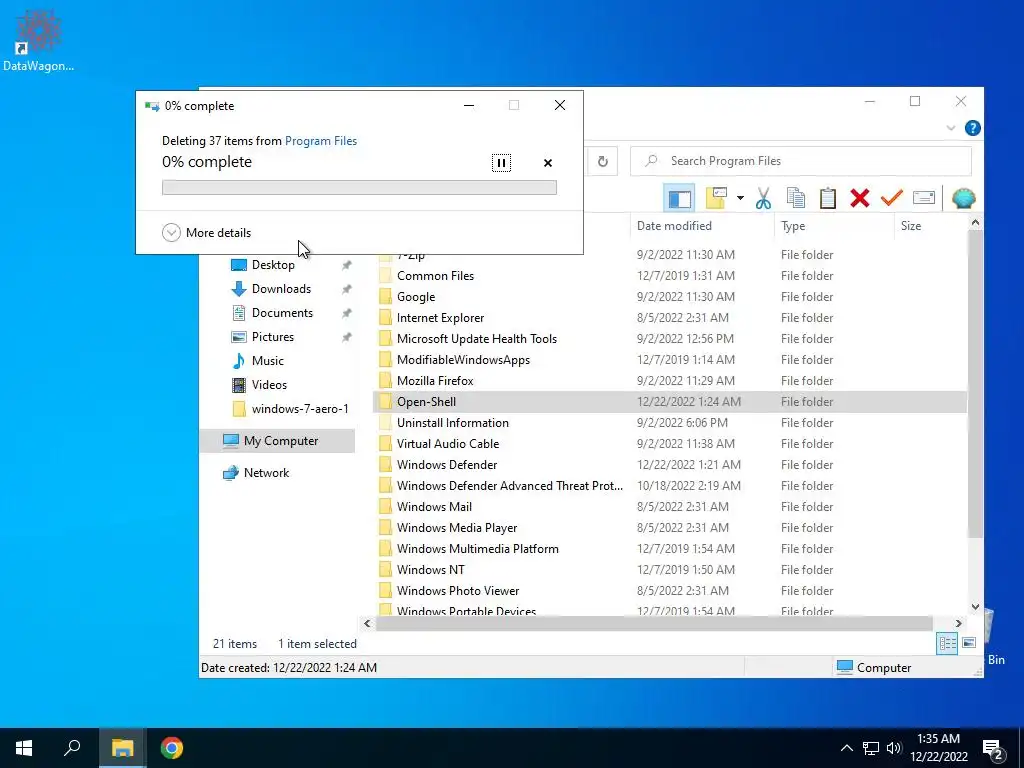
Task: Switch to large thumbnails view icon
Action: point(969,643)
